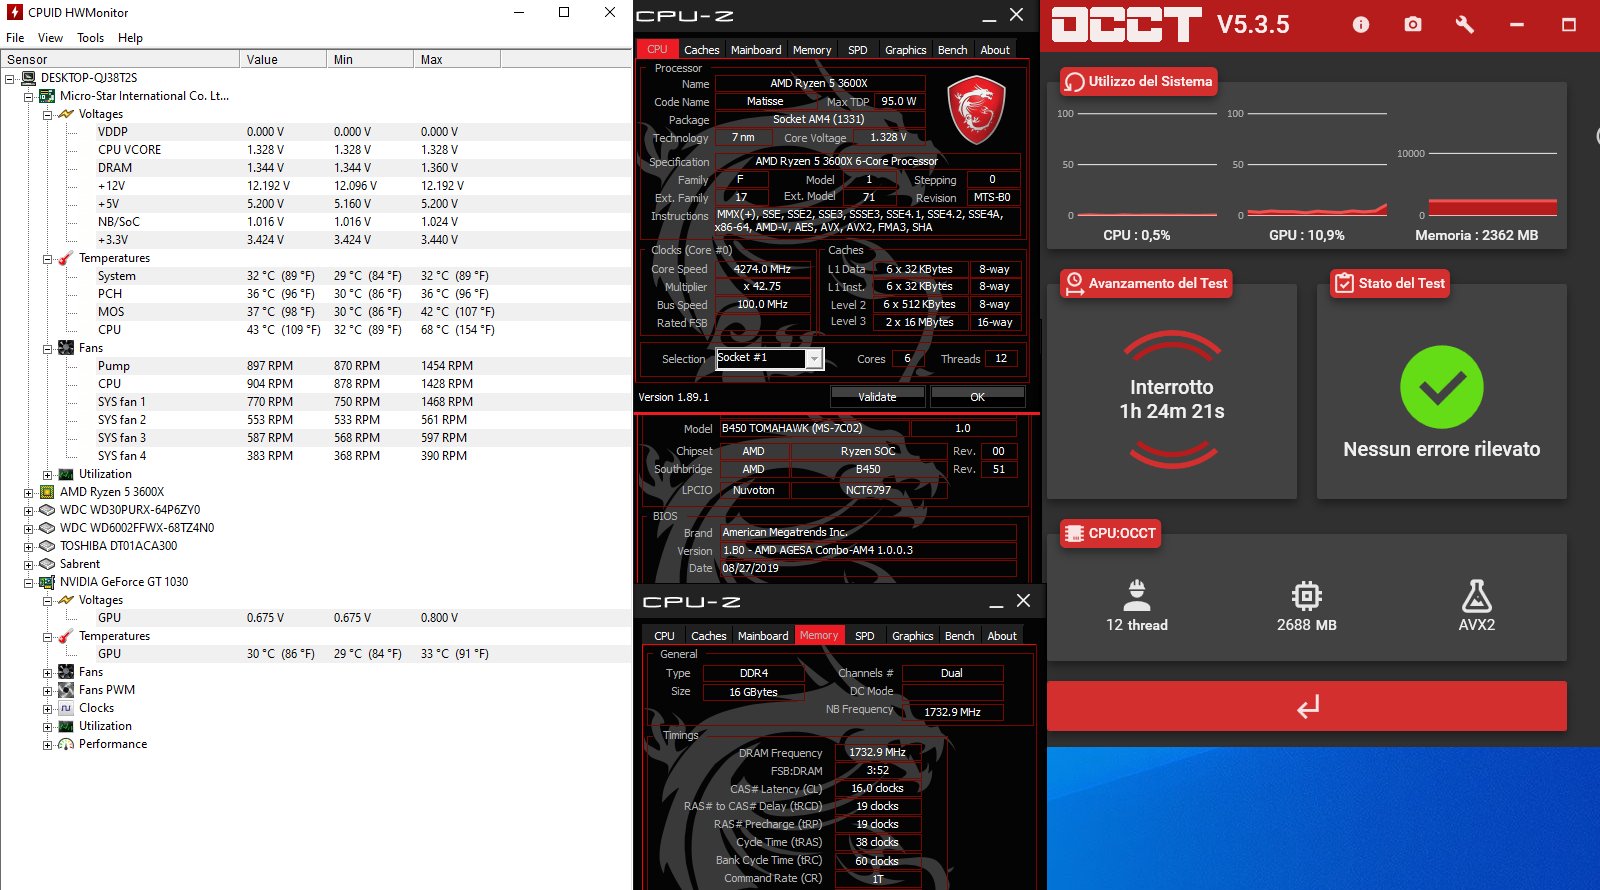Click the CPU usage graph in OCCT

click(x=1147, y=164)
